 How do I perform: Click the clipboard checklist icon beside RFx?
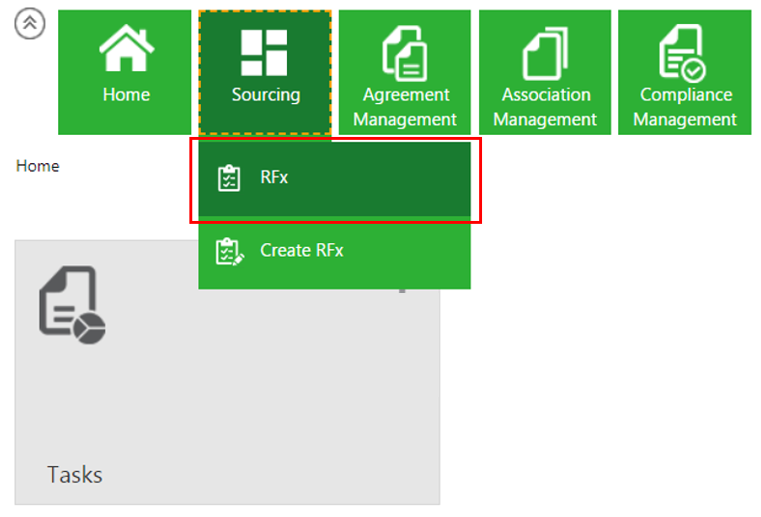pyautogui.click(x=229, y=179)
